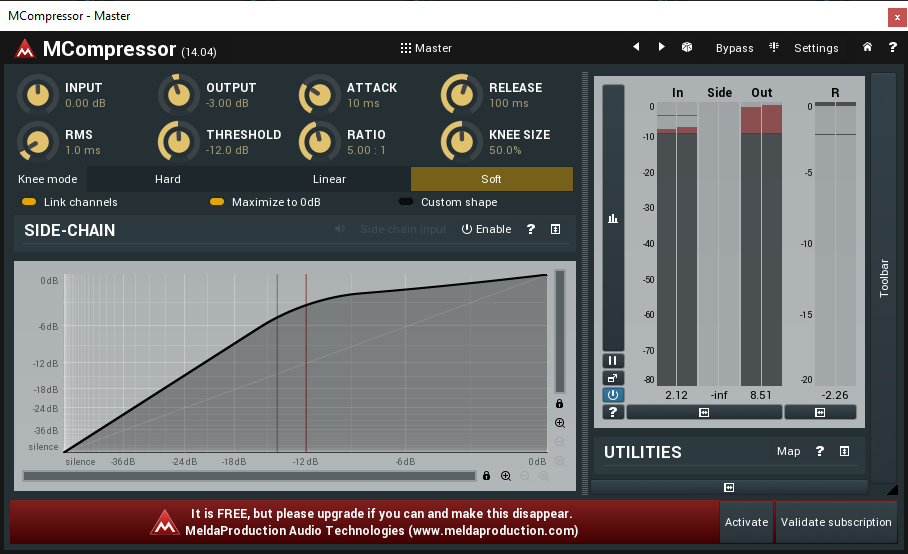Open the Master preset selector
The height and width of the screenshot is (554, 908).
click(x=426, y=48)
